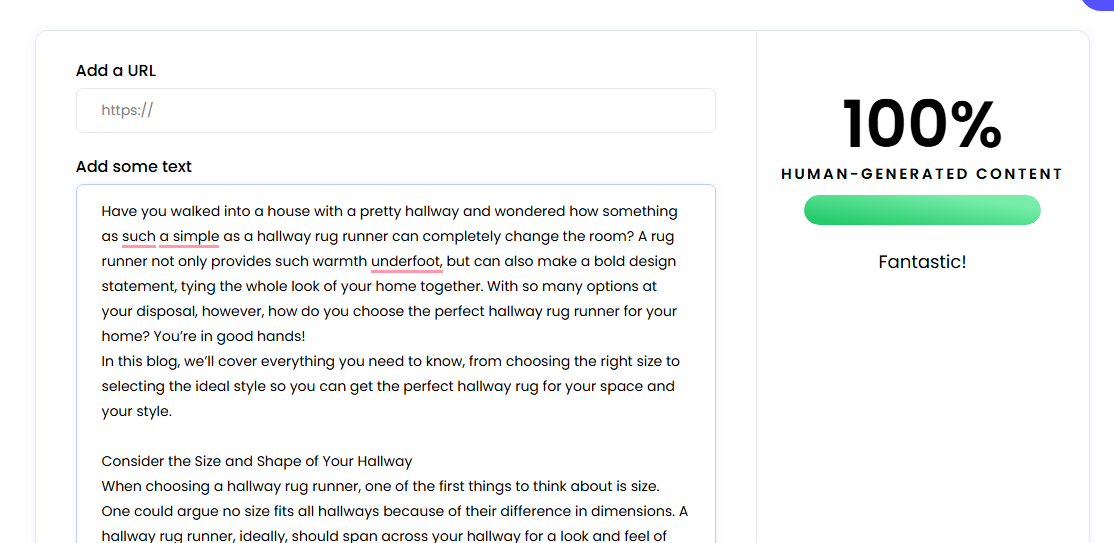Click the 'Fantastic!' result text
Image resolution: width=1114 pixels, height=543 pixels.
tap(922, 262)
